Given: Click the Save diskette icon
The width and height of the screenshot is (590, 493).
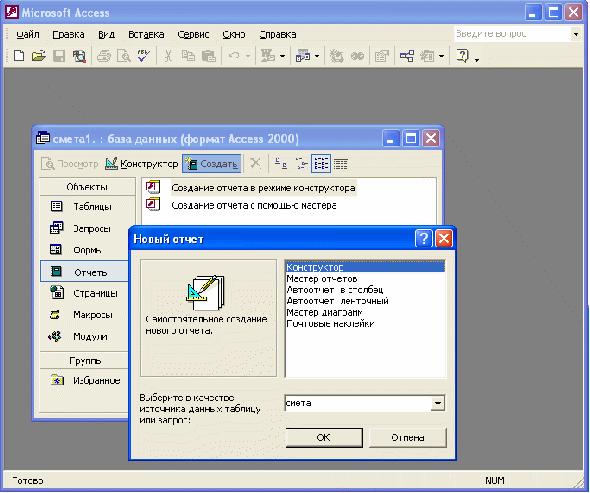Looking at the screenshot, I should coord(59,56).
